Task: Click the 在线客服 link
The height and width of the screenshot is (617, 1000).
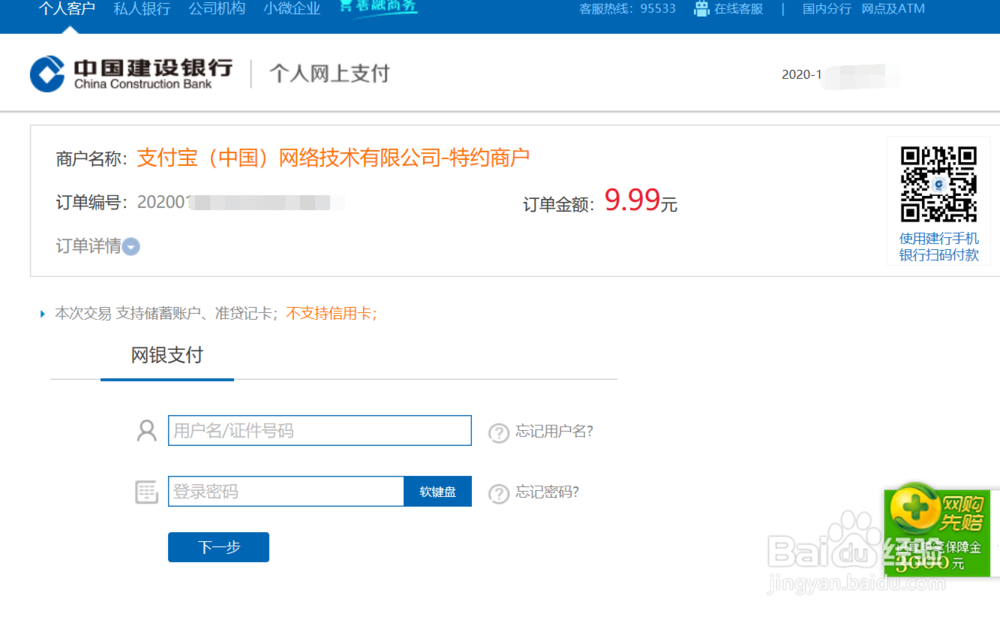Action: click(739, 9)
